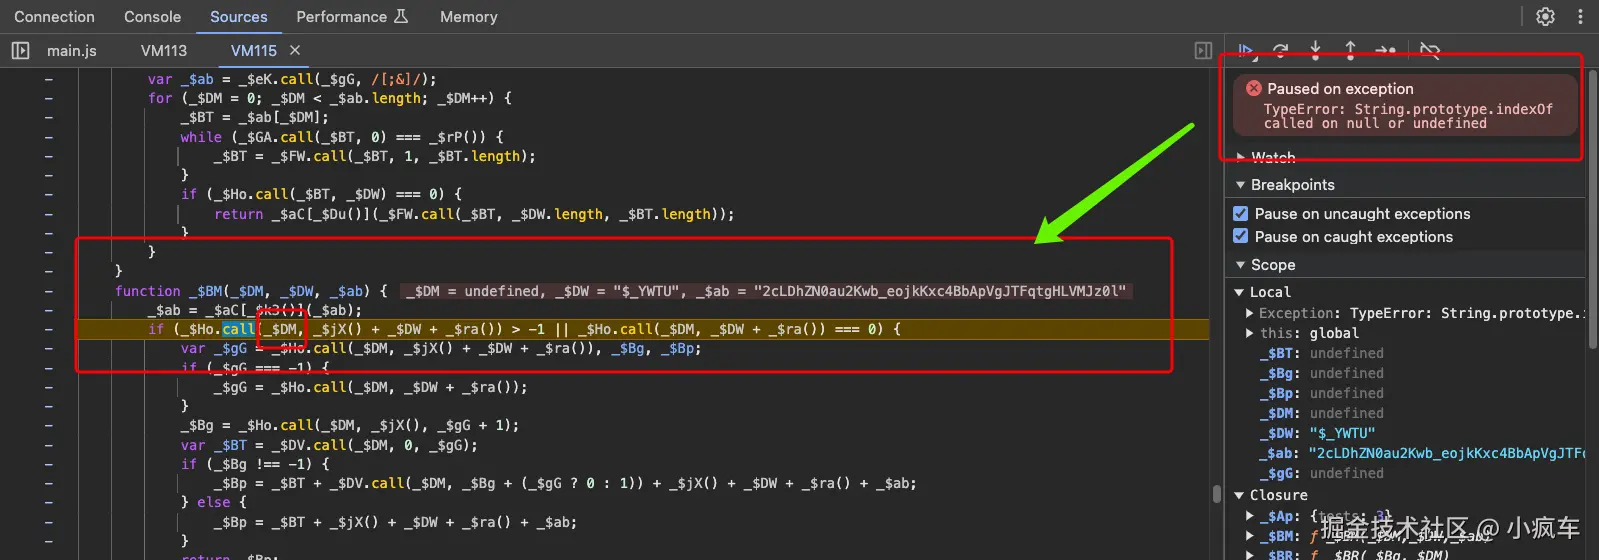Toggle Pause on caught exceptions checkbox
This screenshot has width=1599, height=560.
tap(1240, 236)
